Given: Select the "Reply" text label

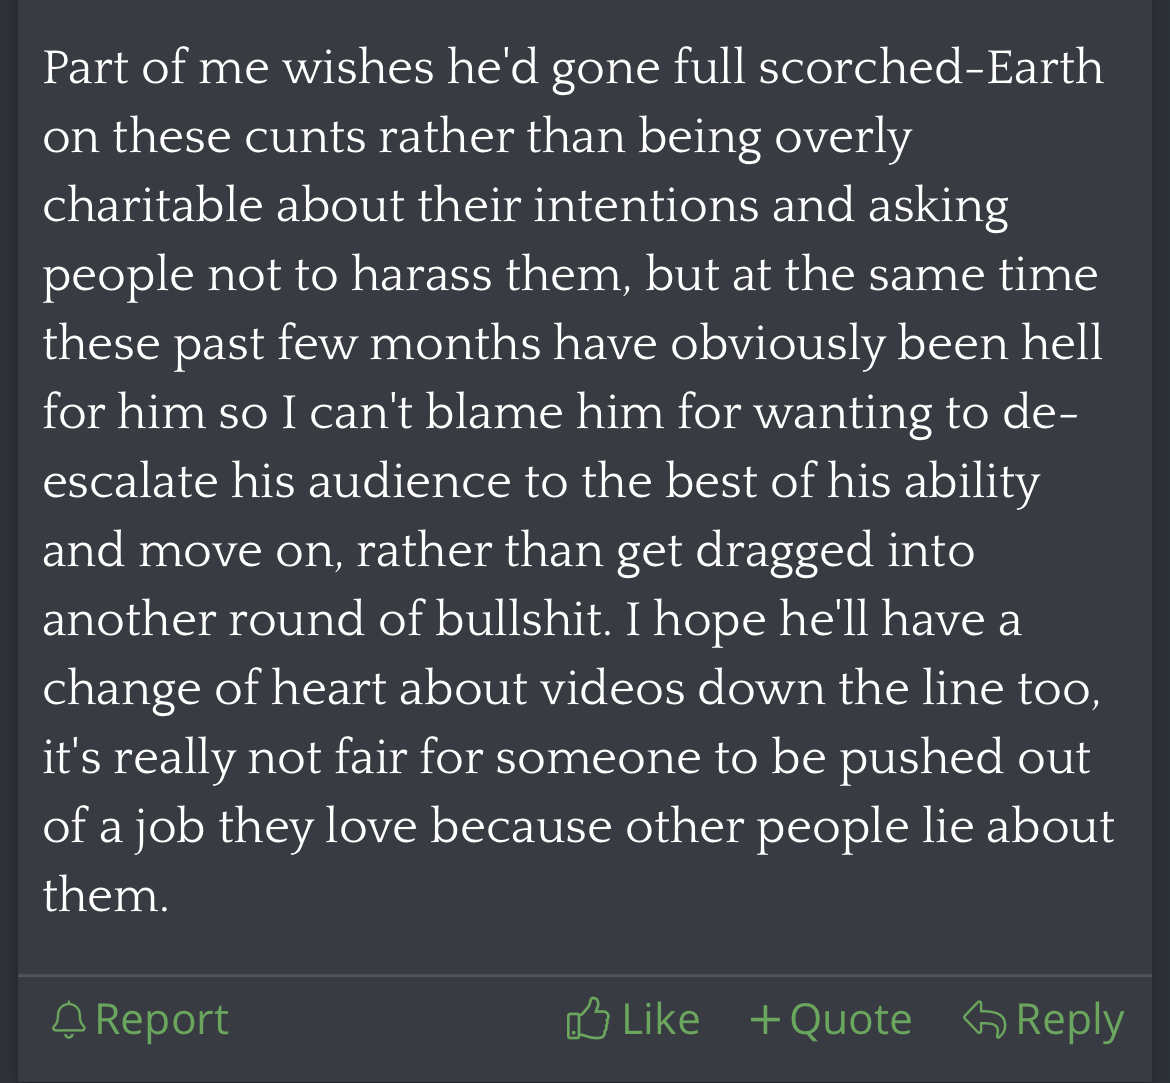Looking at the screenshot, I should (1070, 1021).
